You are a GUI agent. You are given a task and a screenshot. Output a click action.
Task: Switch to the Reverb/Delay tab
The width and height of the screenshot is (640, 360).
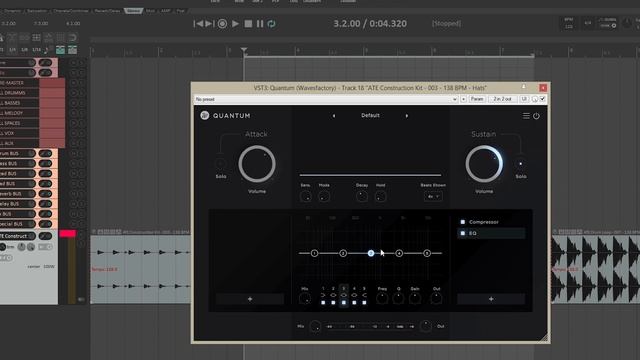click(107, 11)
